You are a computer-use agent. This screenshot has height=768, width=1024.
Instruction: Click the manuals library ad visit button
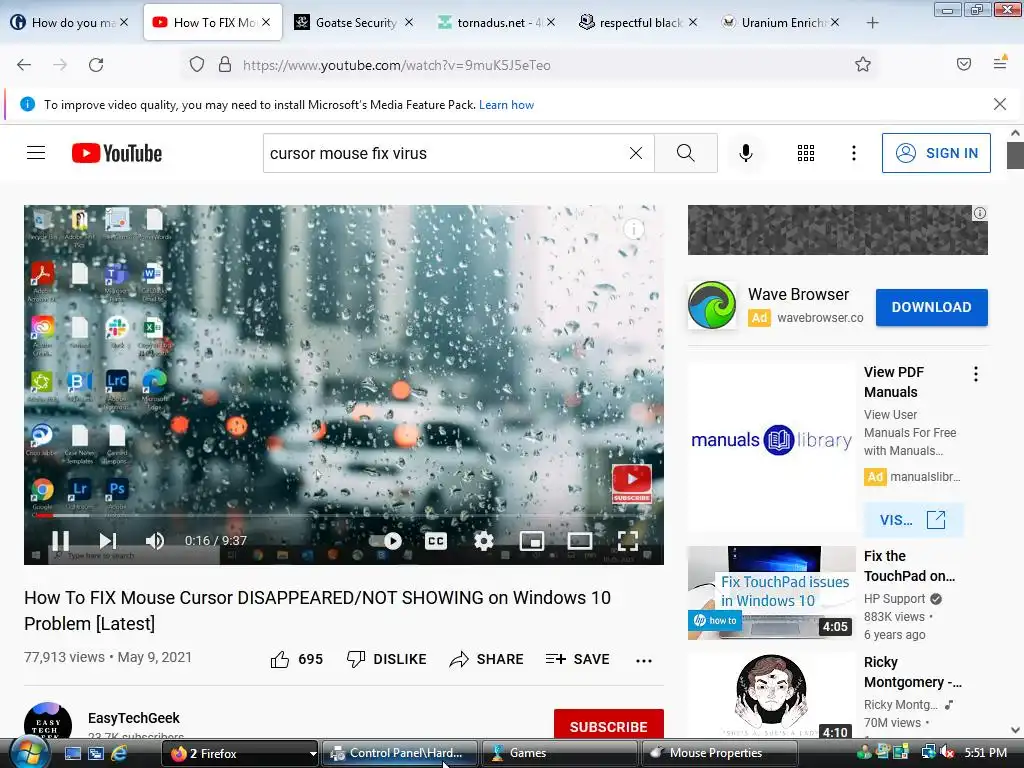pos(913,520)
